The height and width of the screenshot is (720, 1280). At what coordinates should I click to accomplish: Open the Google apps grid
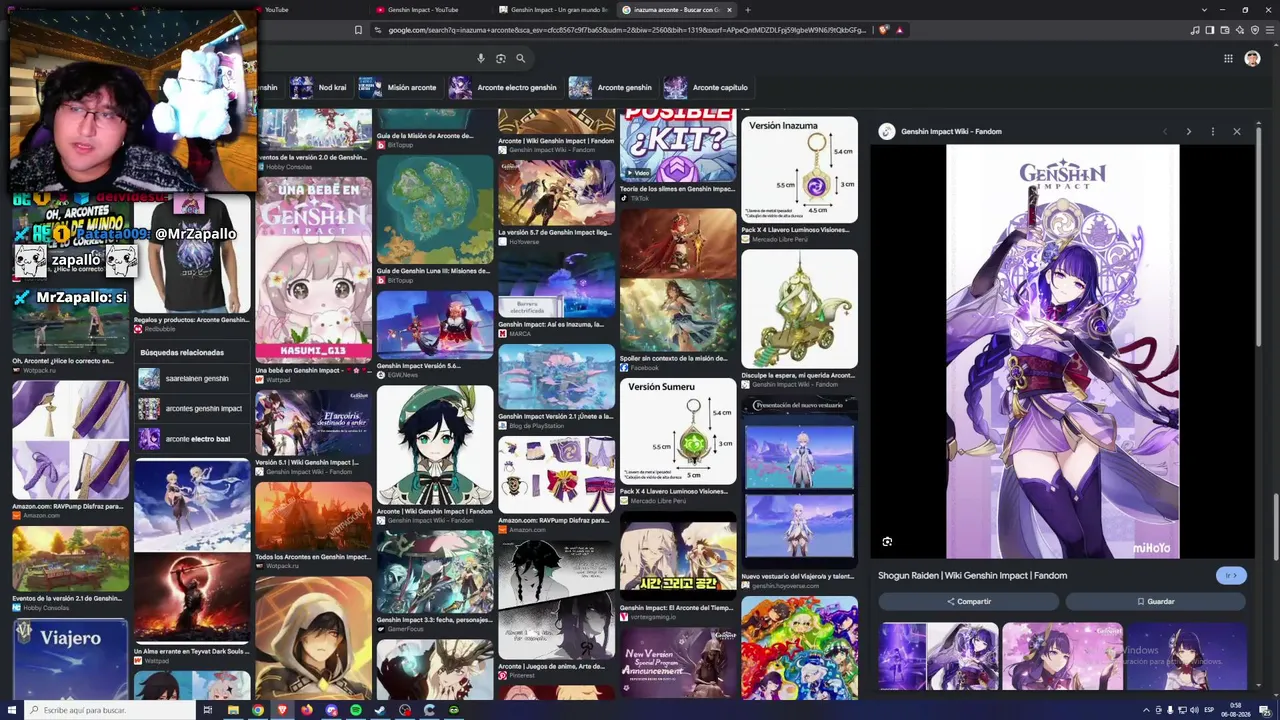click(x=1228, y=59)
